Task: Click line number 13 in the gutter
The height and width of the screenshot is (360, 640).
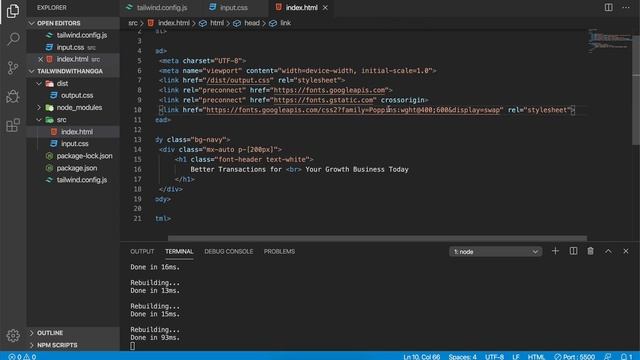Action: point(137,140)
